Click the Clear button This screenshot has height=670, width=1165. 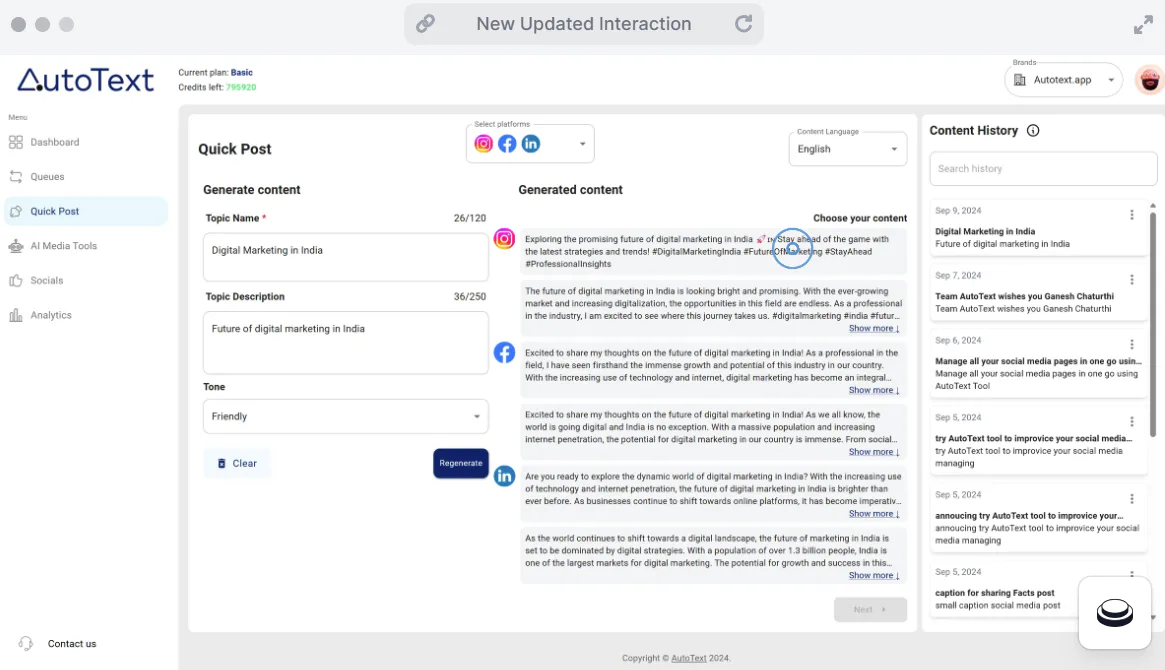(237, 462)
